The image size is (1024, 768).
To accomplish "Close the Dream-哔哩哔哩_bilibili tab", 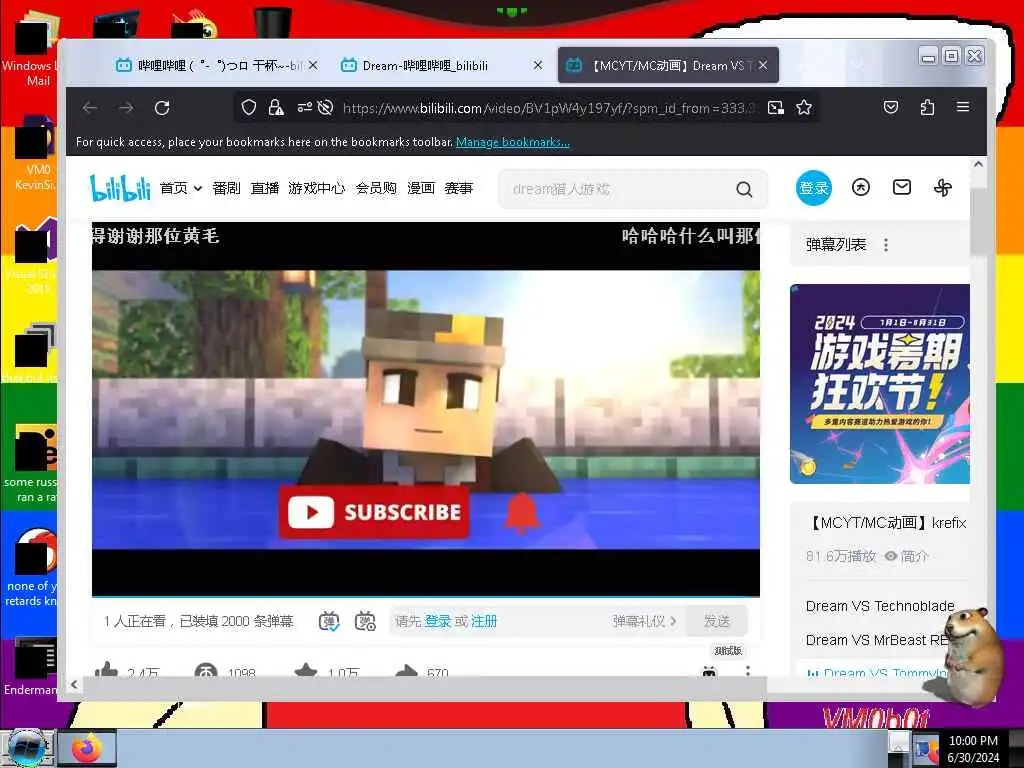I will (537, 65).
